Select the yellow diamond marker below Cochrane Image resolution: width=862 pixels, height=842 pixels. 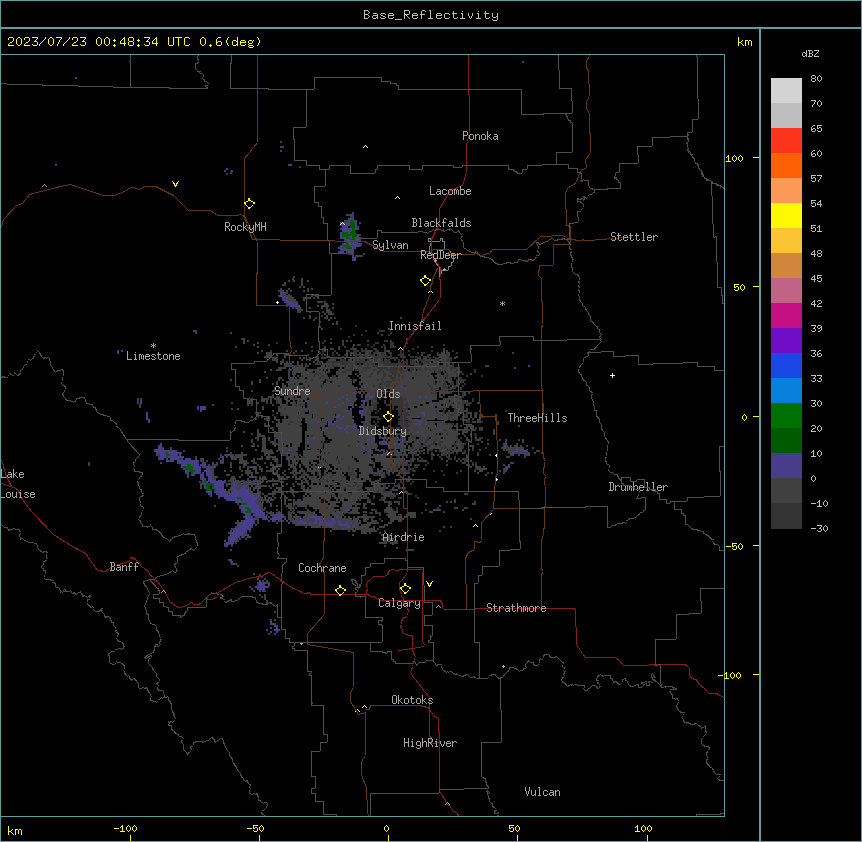(340, 590)
